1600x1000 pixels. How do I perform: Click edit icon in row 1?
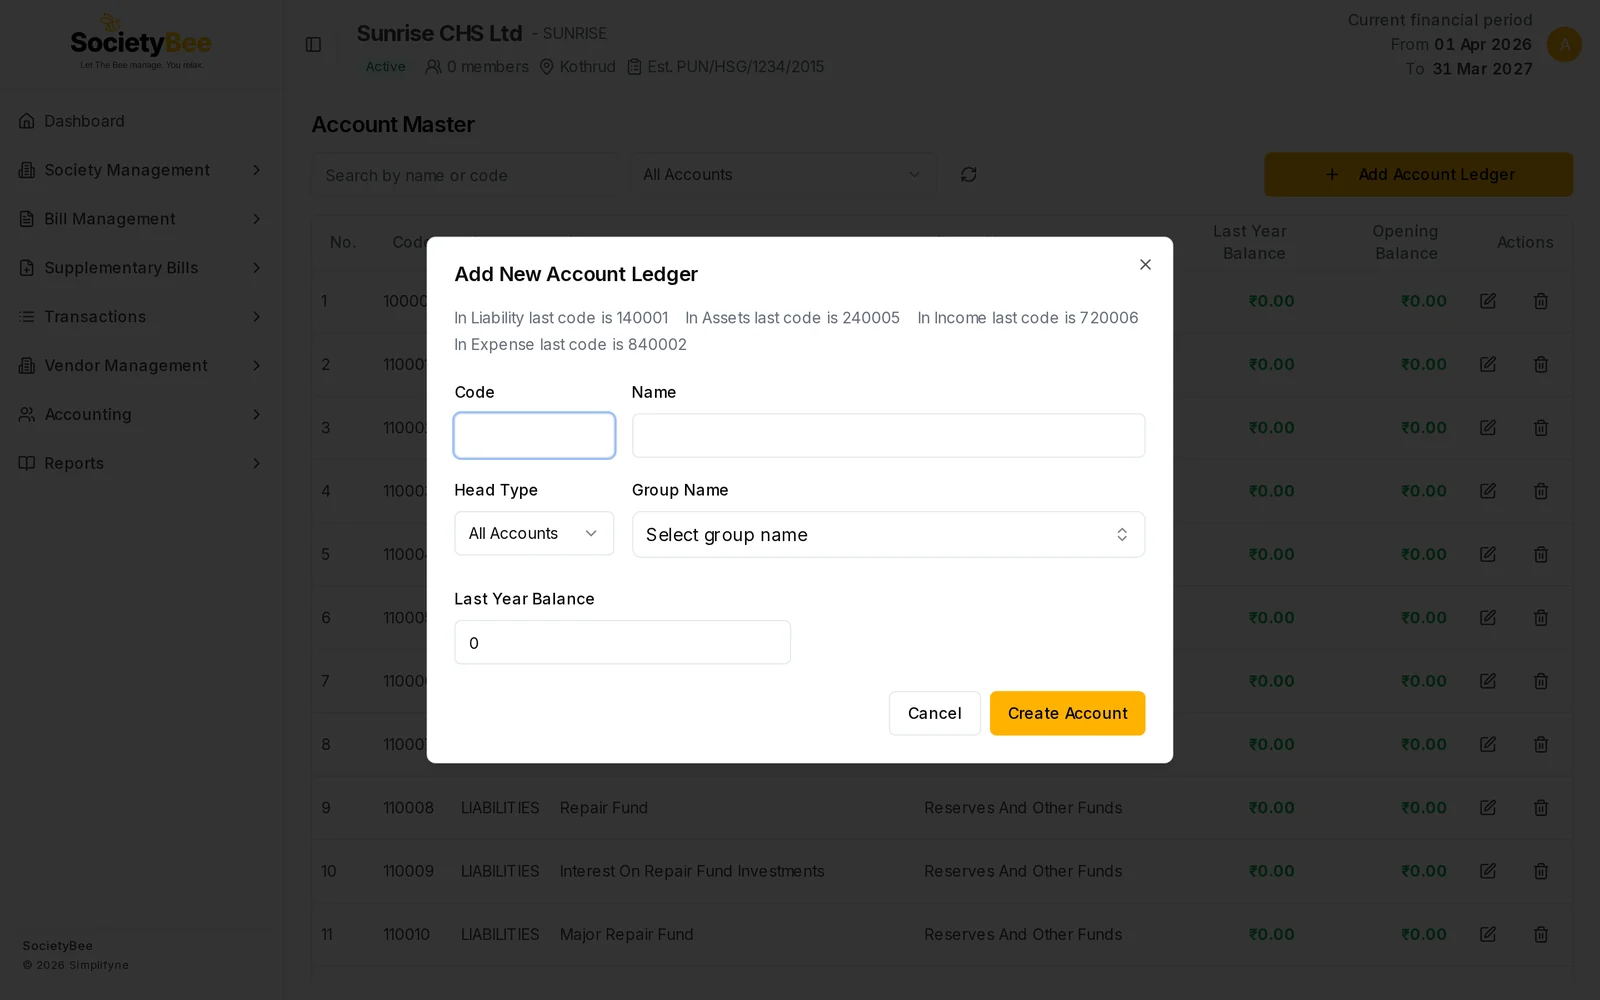click(1488, 301)
